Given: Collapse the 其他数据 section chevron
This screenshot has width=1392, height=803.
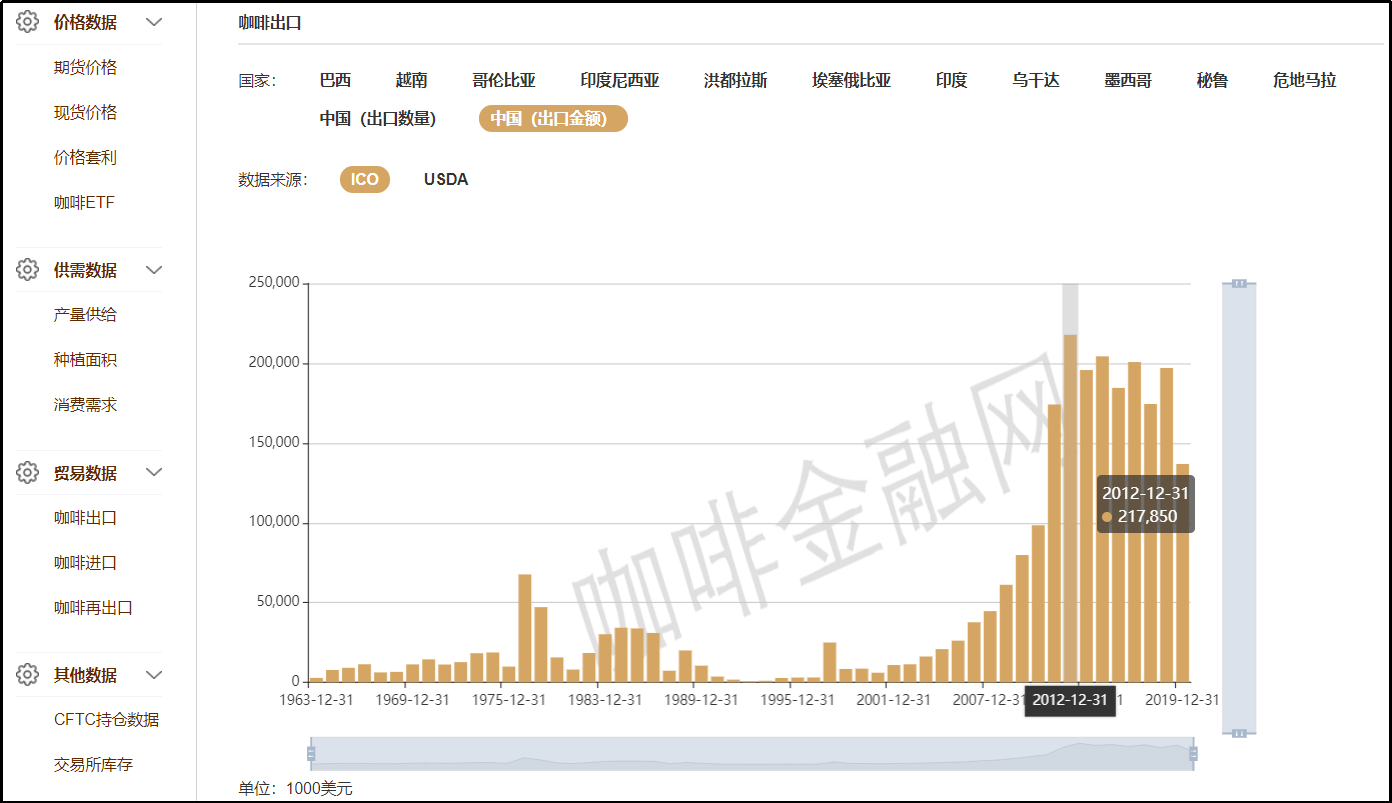Looking at the screenshot, I should pyautogui.click(x=154, y=675).
